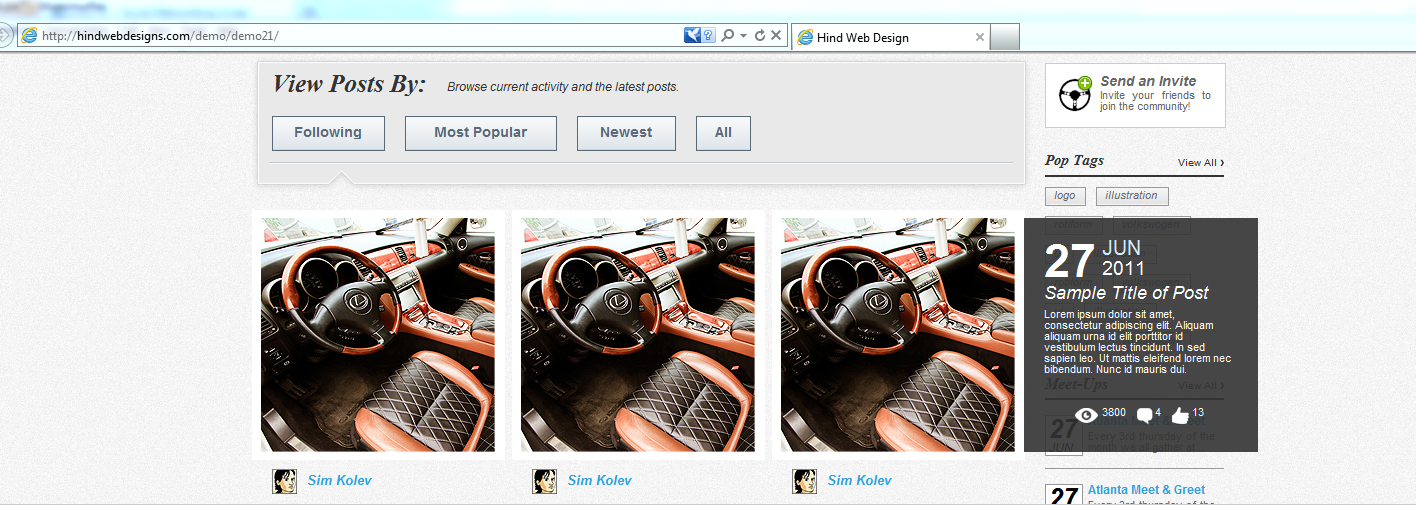The image size is (1416, 505).
Task: Click Sim Kolev name under third post
Action: (x=859, y=480)
